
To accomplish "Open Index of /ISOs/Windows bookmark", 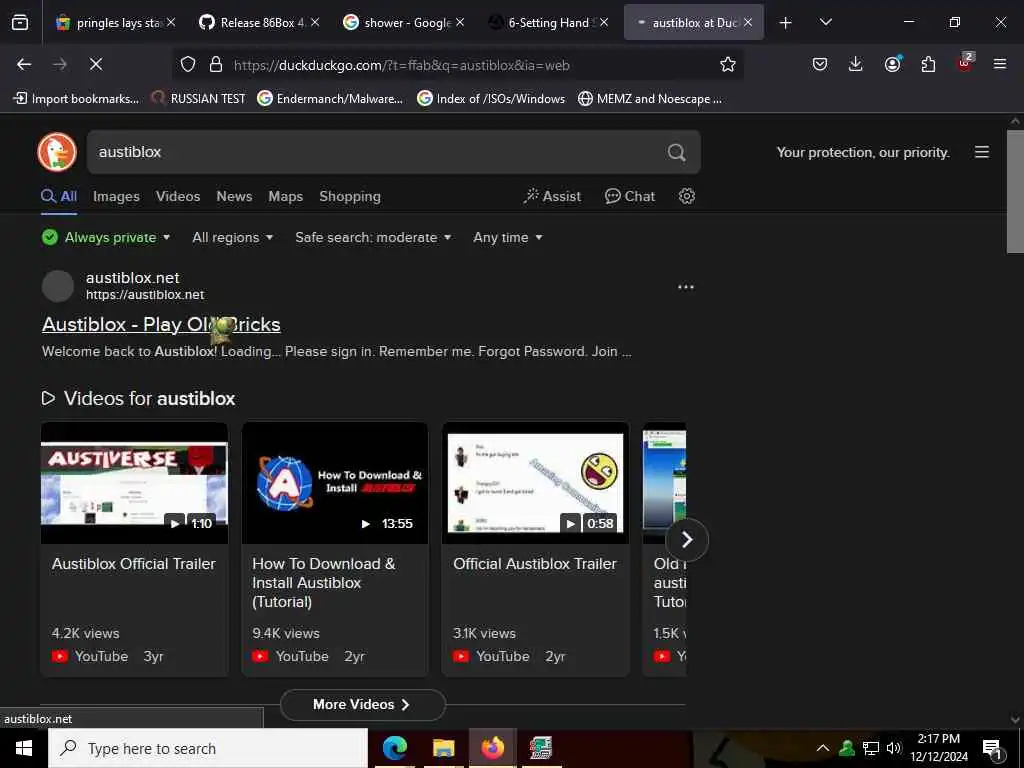I will (x=491, y=99).
